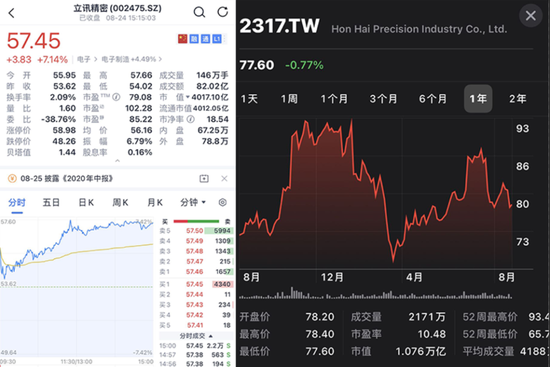Select the 1天 range on Hon Hai chart
Viewport: 550px width, 367px height.
click(249, 99)
